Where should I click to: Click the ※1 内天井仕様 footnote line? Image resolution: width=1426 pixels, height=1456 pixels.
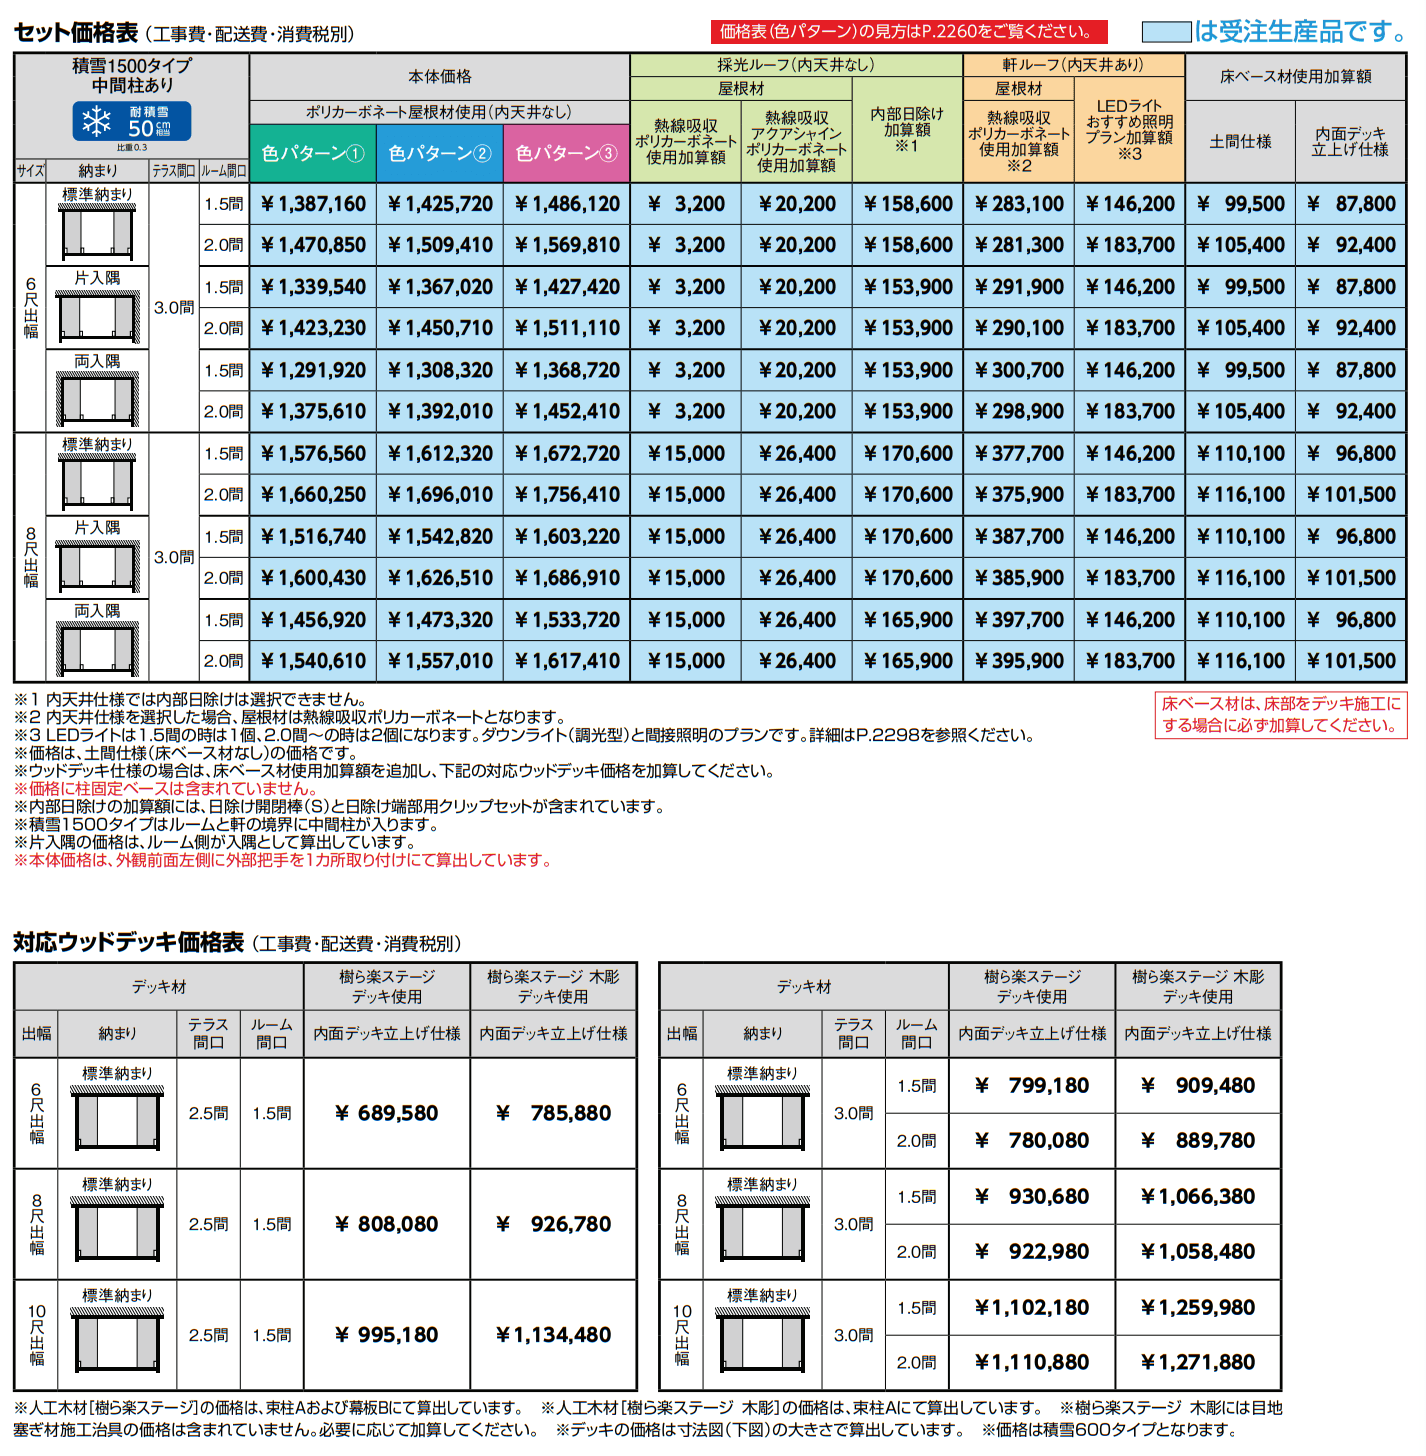click(190, 699)
